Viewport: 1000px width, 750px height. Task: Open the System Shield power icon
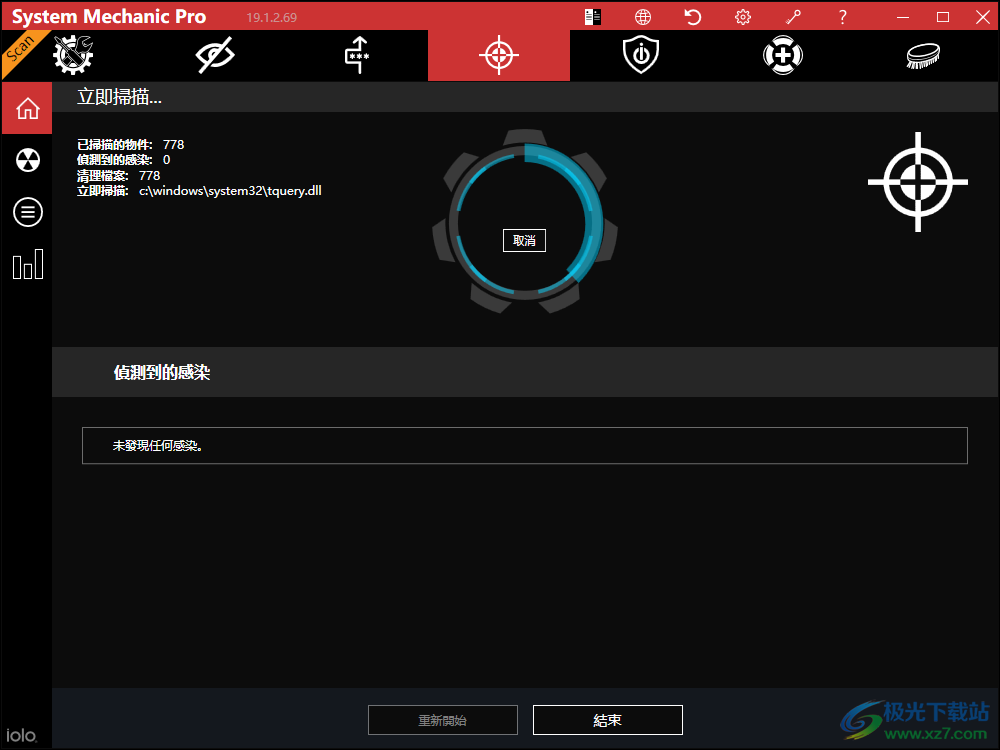[x=641, y=55]
